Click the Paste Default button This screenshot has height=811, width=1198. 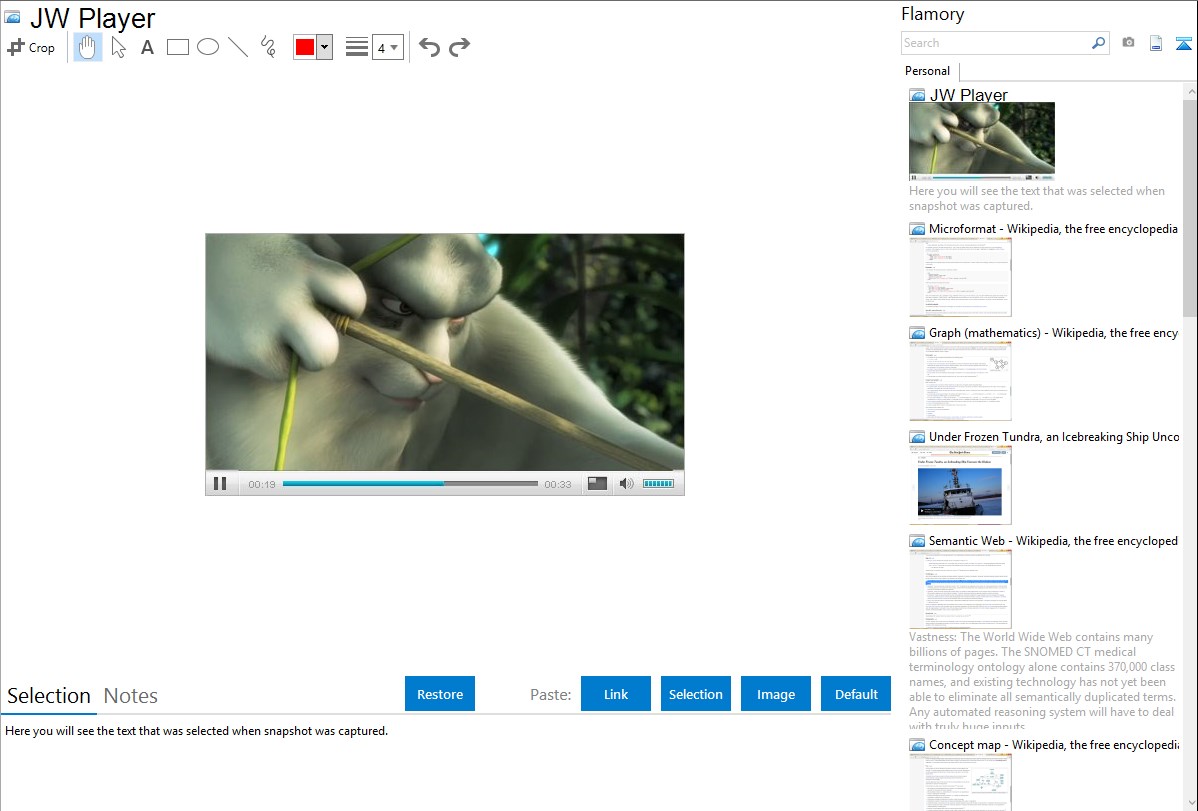tap(856, 693)
